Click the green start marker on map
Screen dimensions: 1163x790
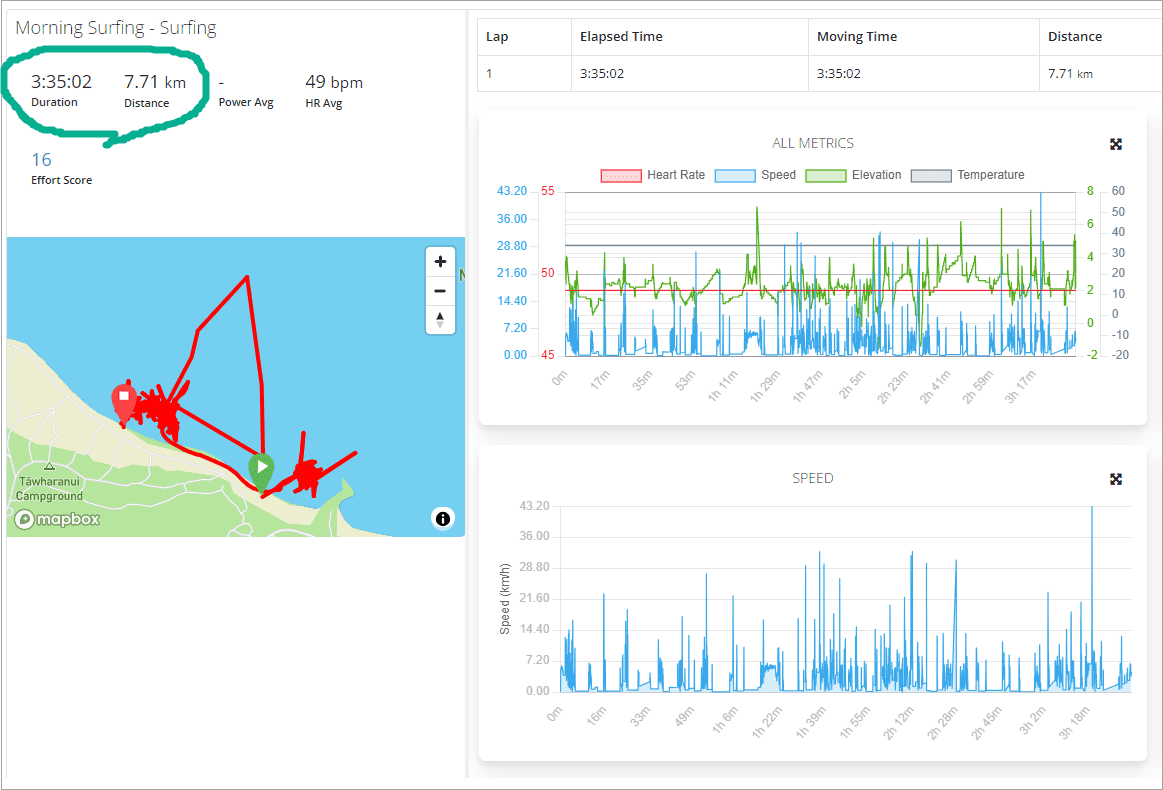click(x=261, y=472)
